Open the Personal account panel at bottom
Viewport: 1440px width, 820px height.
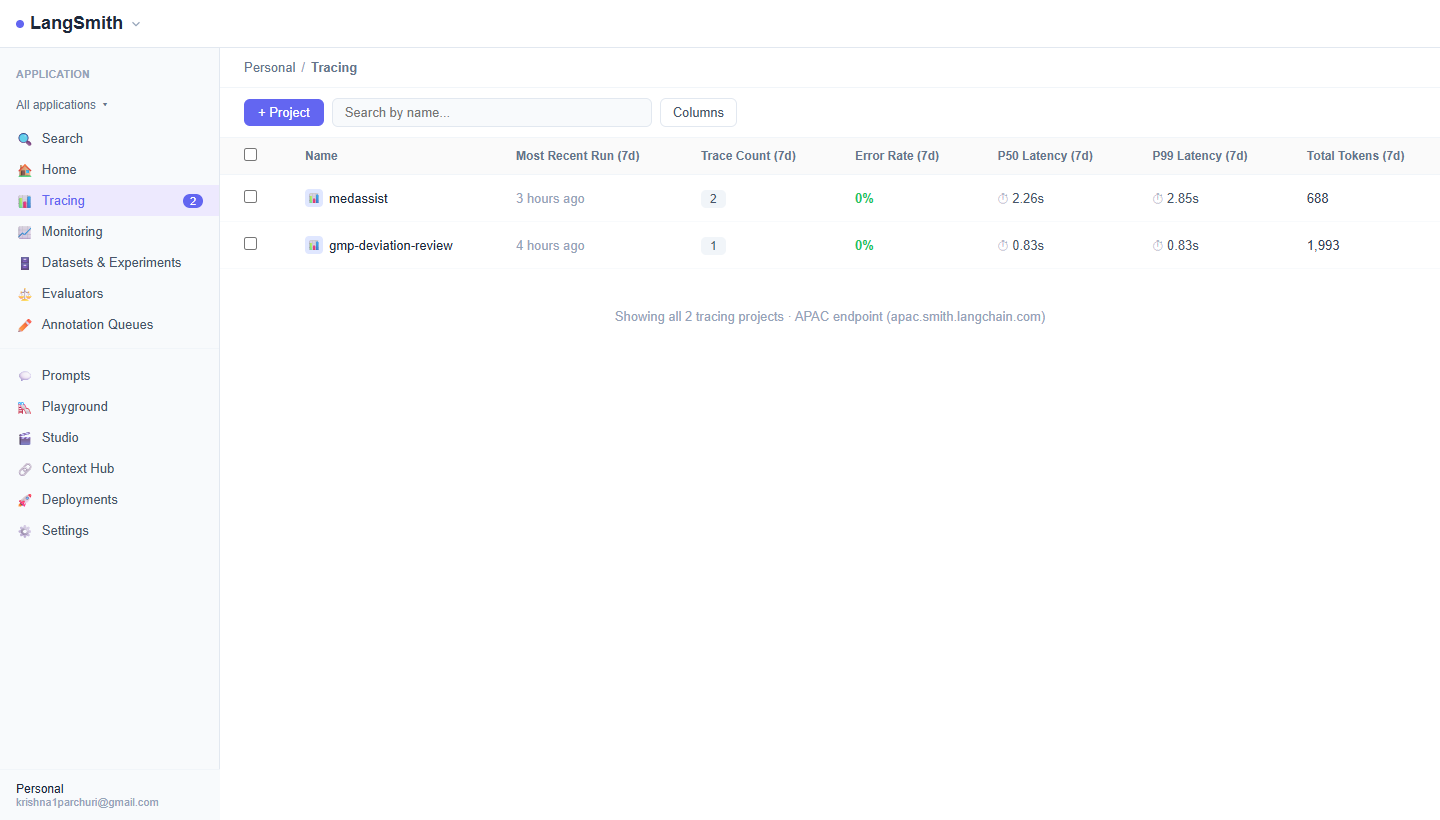[110, 795]
